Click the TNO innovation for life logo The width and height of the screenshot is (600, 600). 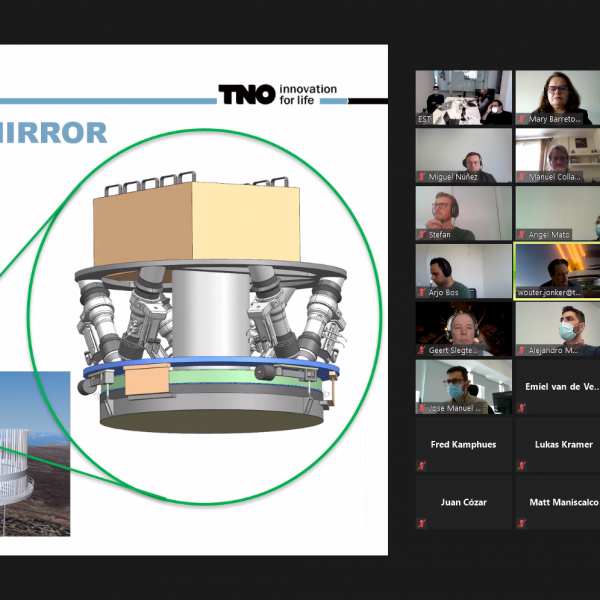(278, 94)
